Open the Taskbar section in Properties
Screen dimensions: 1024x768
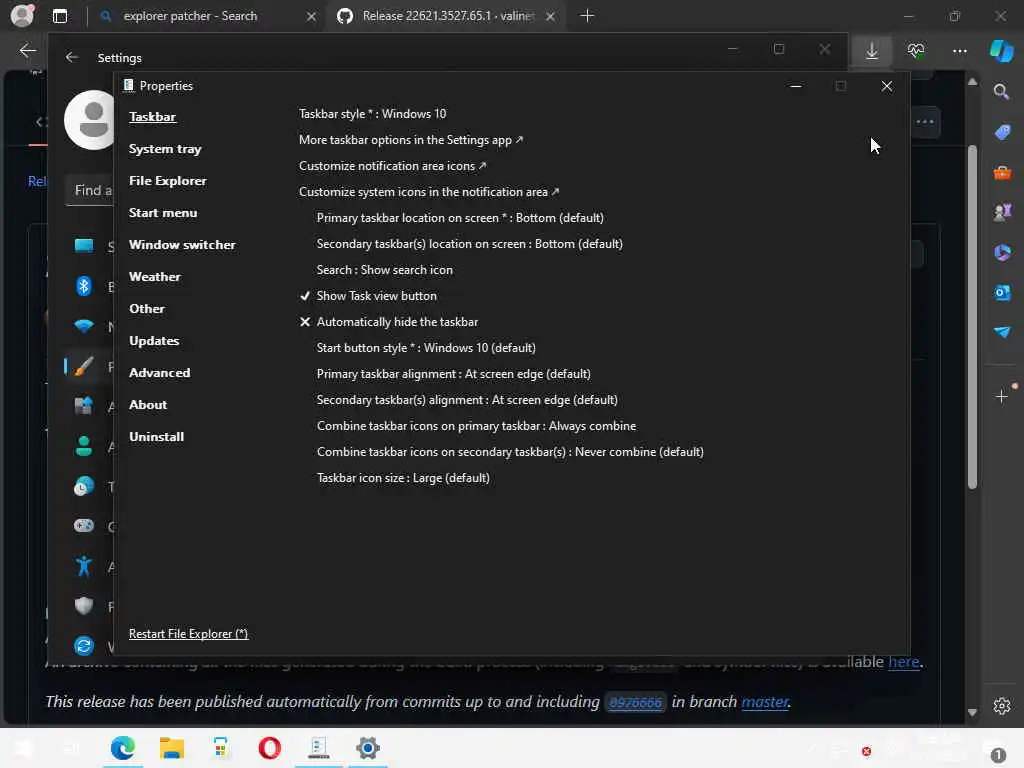152,117
